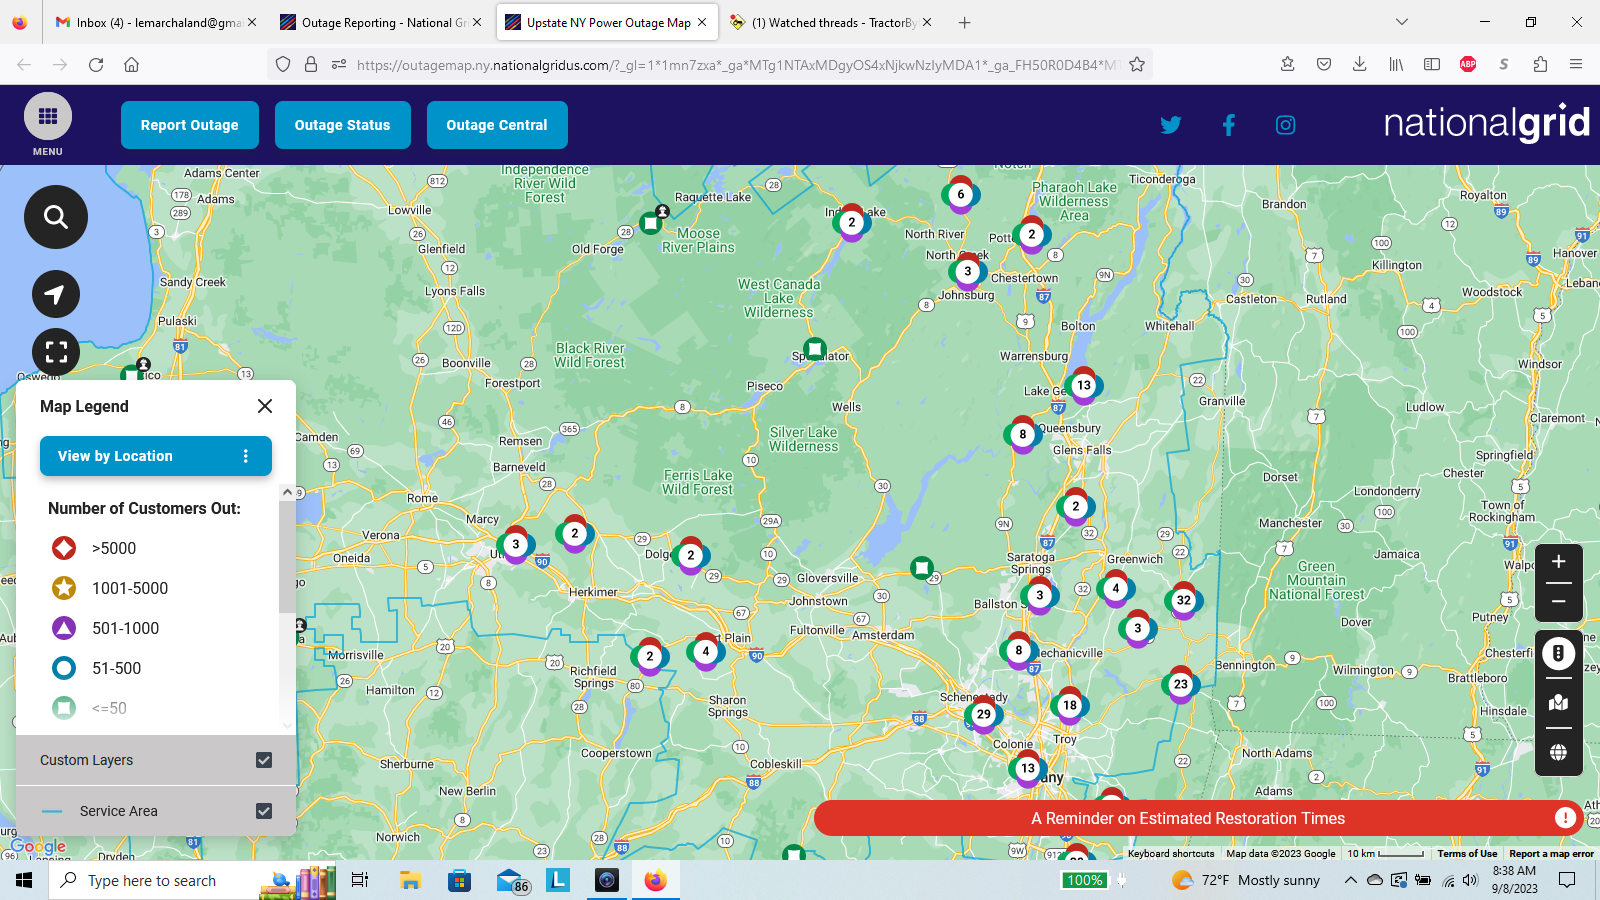
Task: Click the locate-me arrow button
Action: (x=56, y=294)
